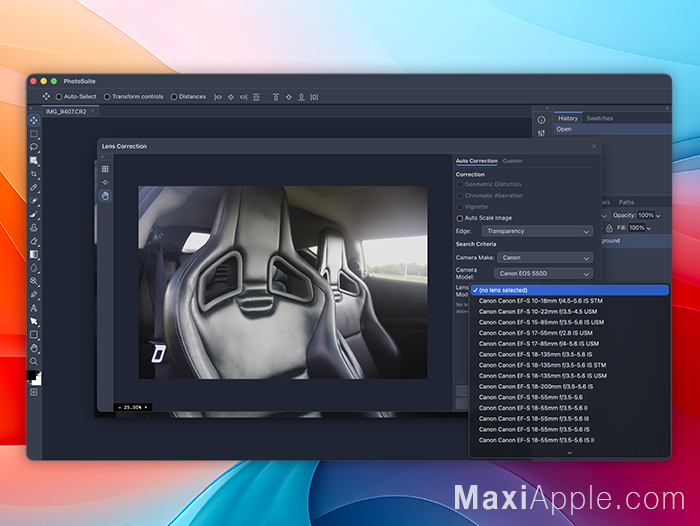Open the Camera Make dropdown
The image size is (700, 526).
pyautogui.click(x=545, y=258)
